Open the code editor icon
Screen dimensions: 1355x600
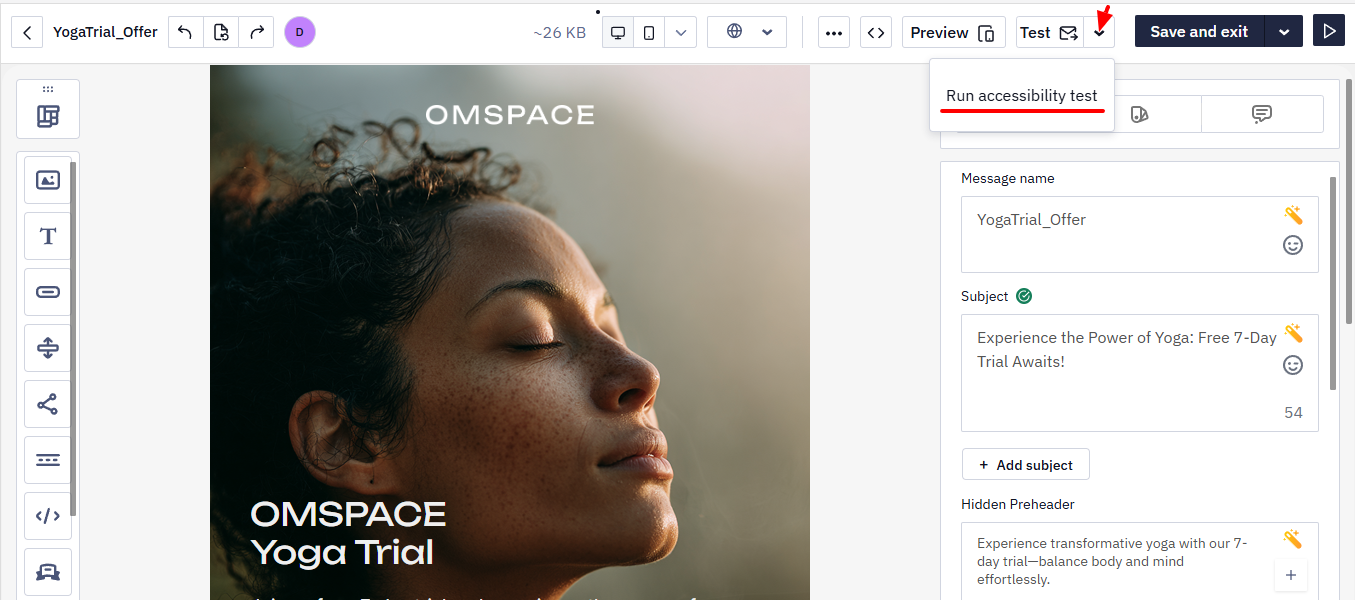(876, 32)
